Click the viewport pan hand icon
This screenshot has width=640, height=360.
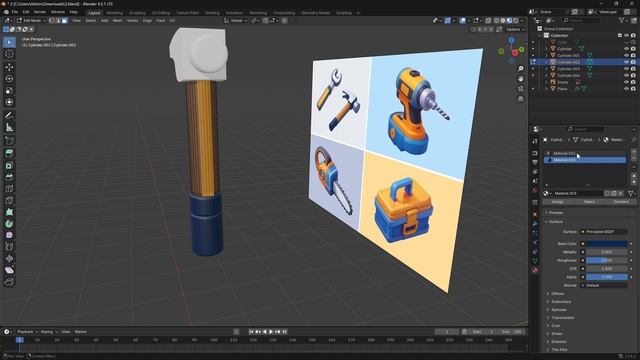click(x=520, y=78)
